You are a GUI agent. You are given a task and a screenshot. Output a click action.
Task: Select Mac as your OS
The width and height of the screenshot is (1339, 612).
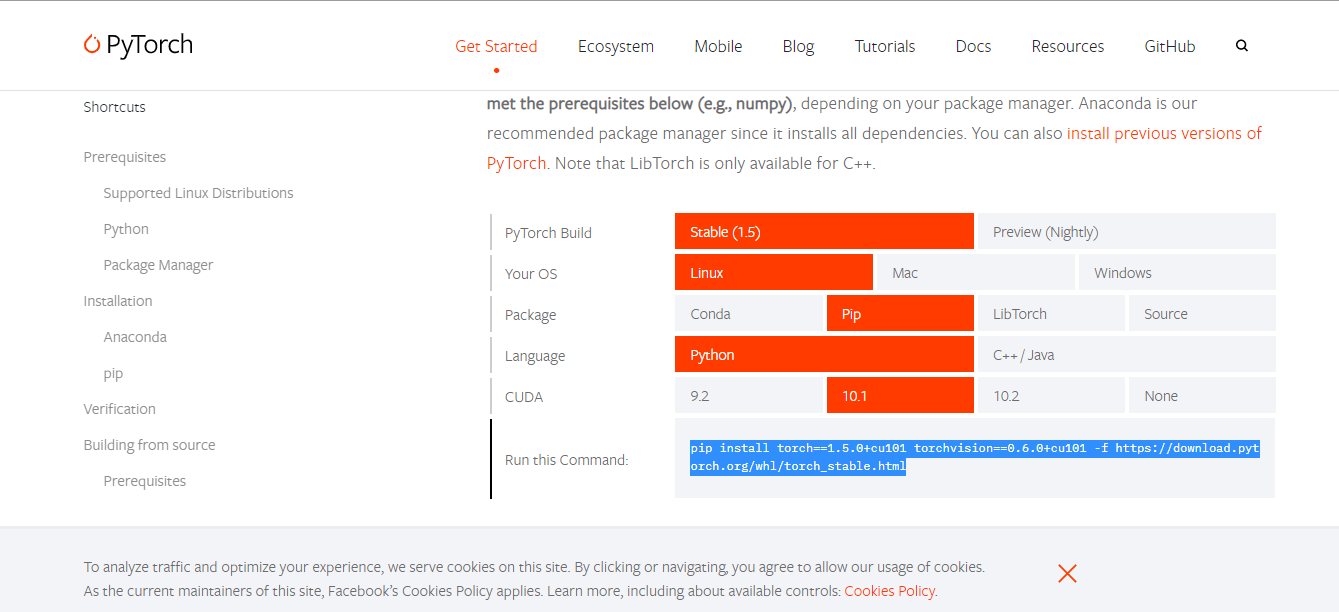(975, 272)
